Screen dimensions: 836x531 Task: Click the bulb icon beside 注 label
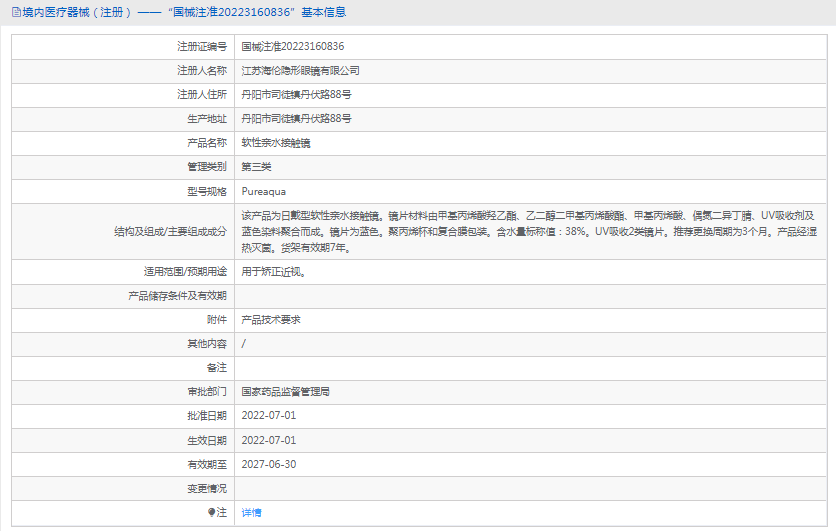[211, 512]
